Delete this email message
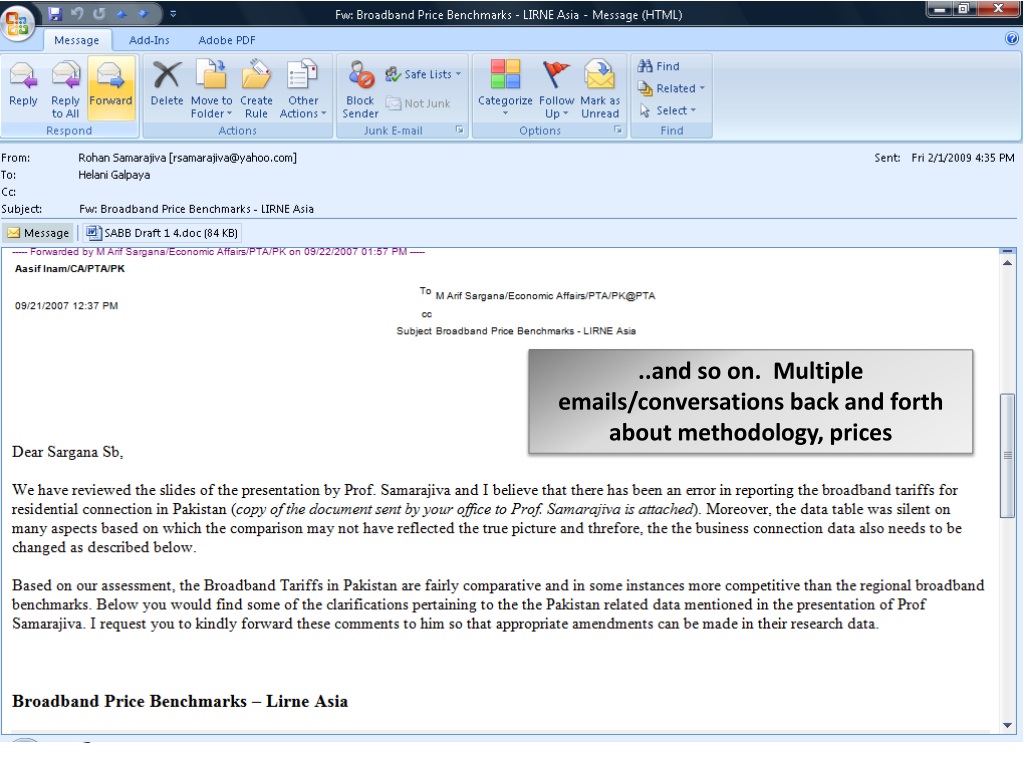 (167, 88)
